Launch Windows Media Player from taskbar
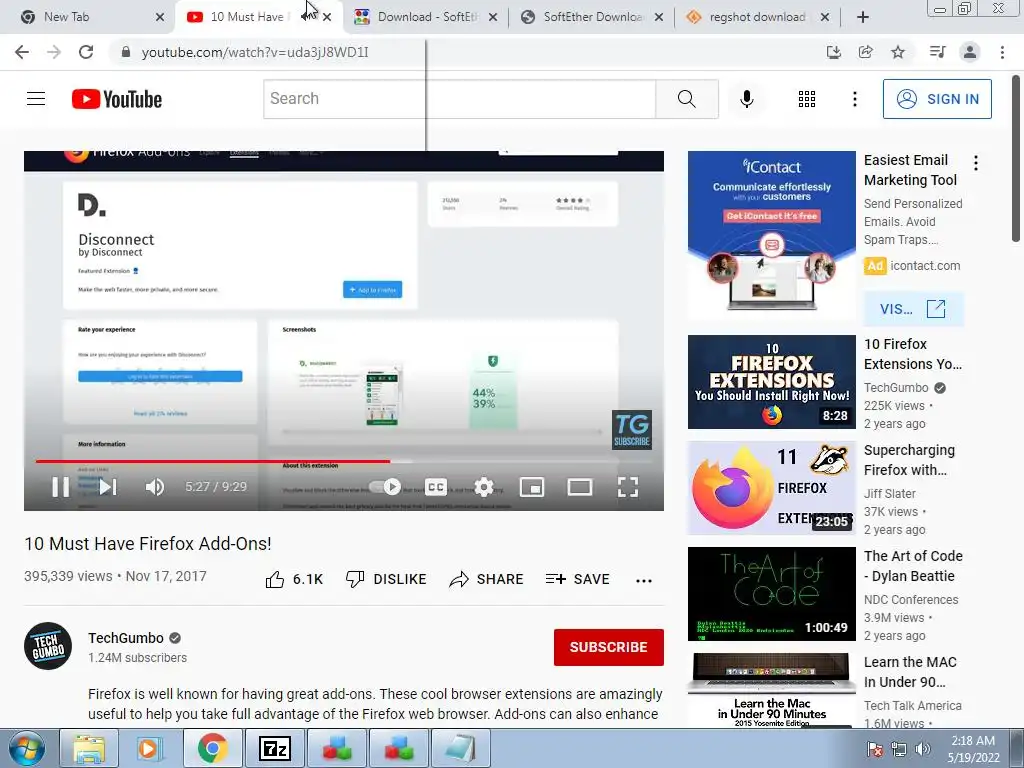The height and width of the screenshot is (768, 1024). pyautogui.click(x=150, y=748)
